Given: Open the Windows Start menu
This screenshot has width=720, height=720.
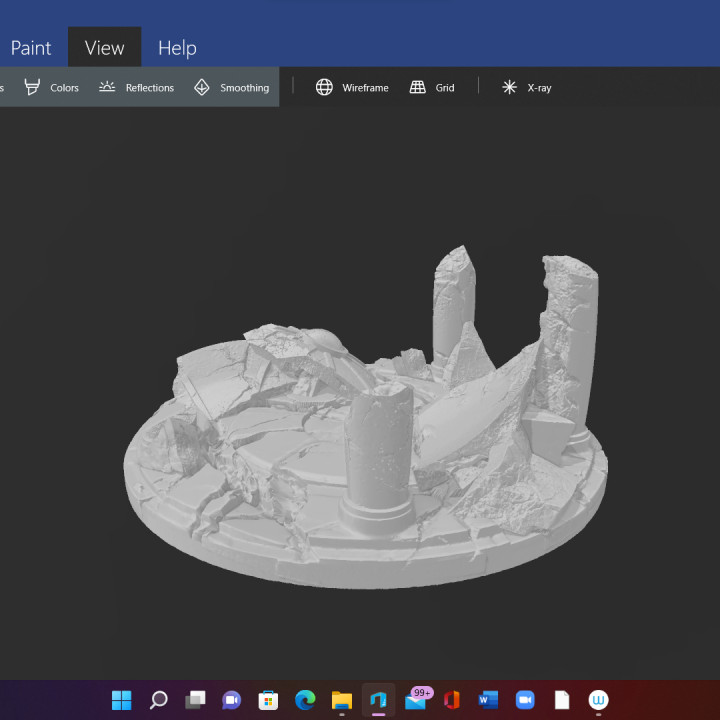Looking at the screenshot, I should pos(122,700).
